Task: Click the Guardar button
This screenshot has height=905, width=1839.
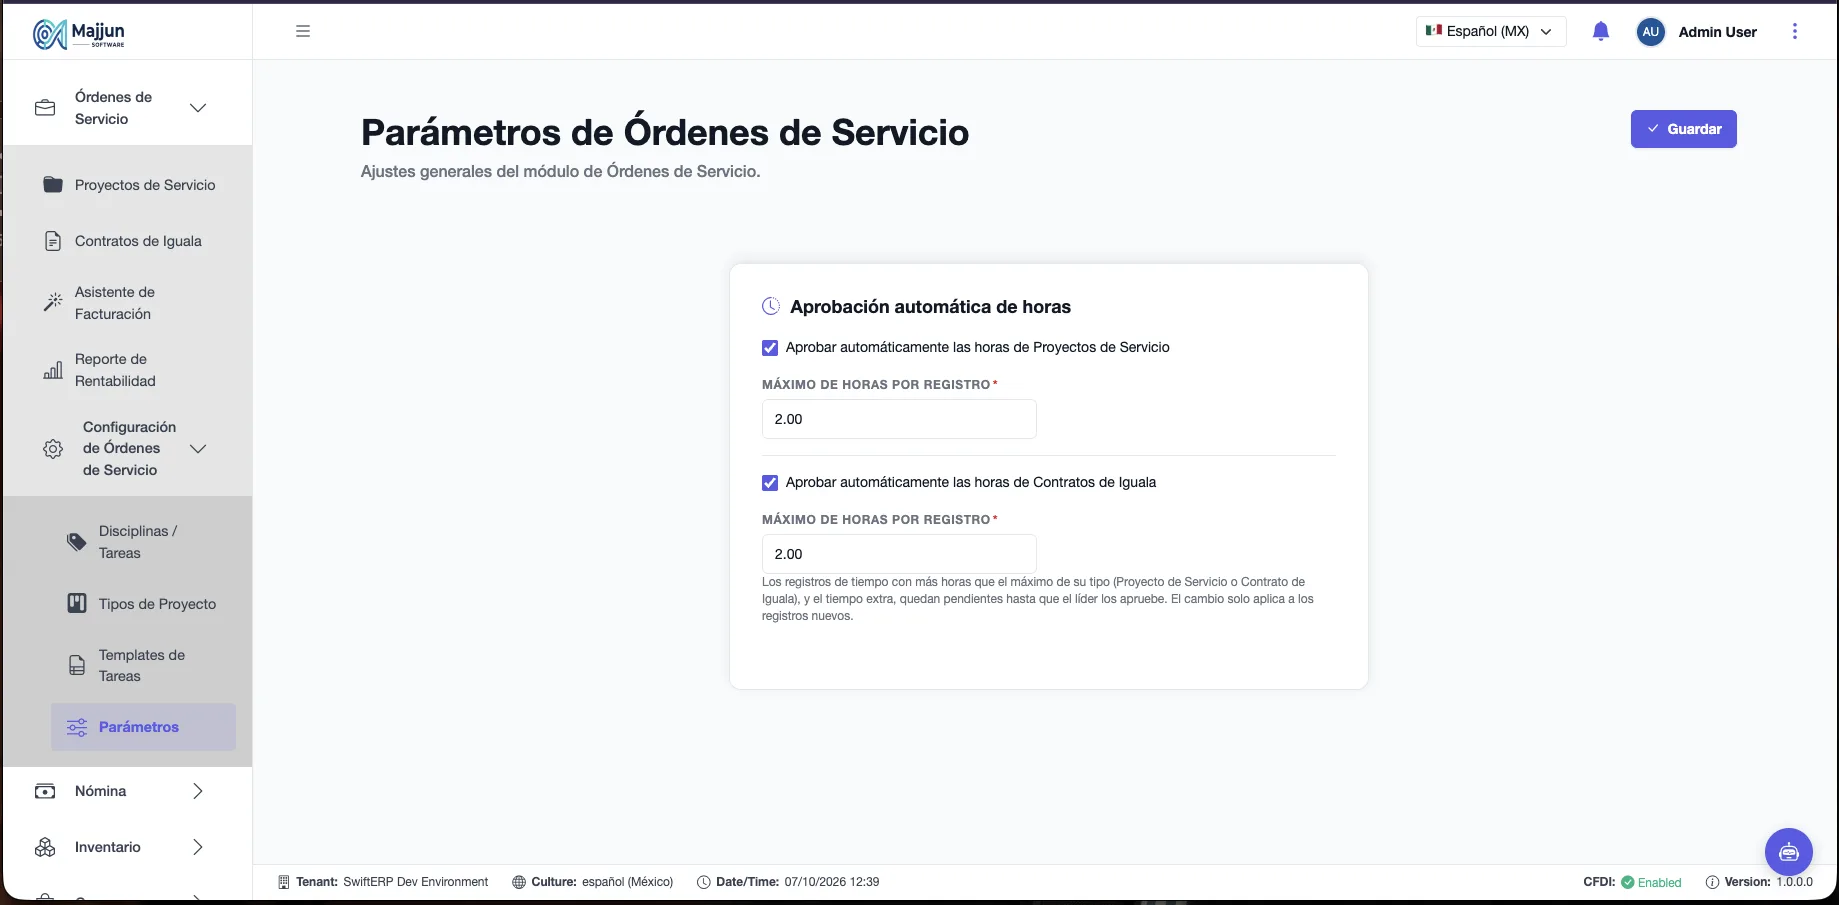Action: [x=1684, y=129]
